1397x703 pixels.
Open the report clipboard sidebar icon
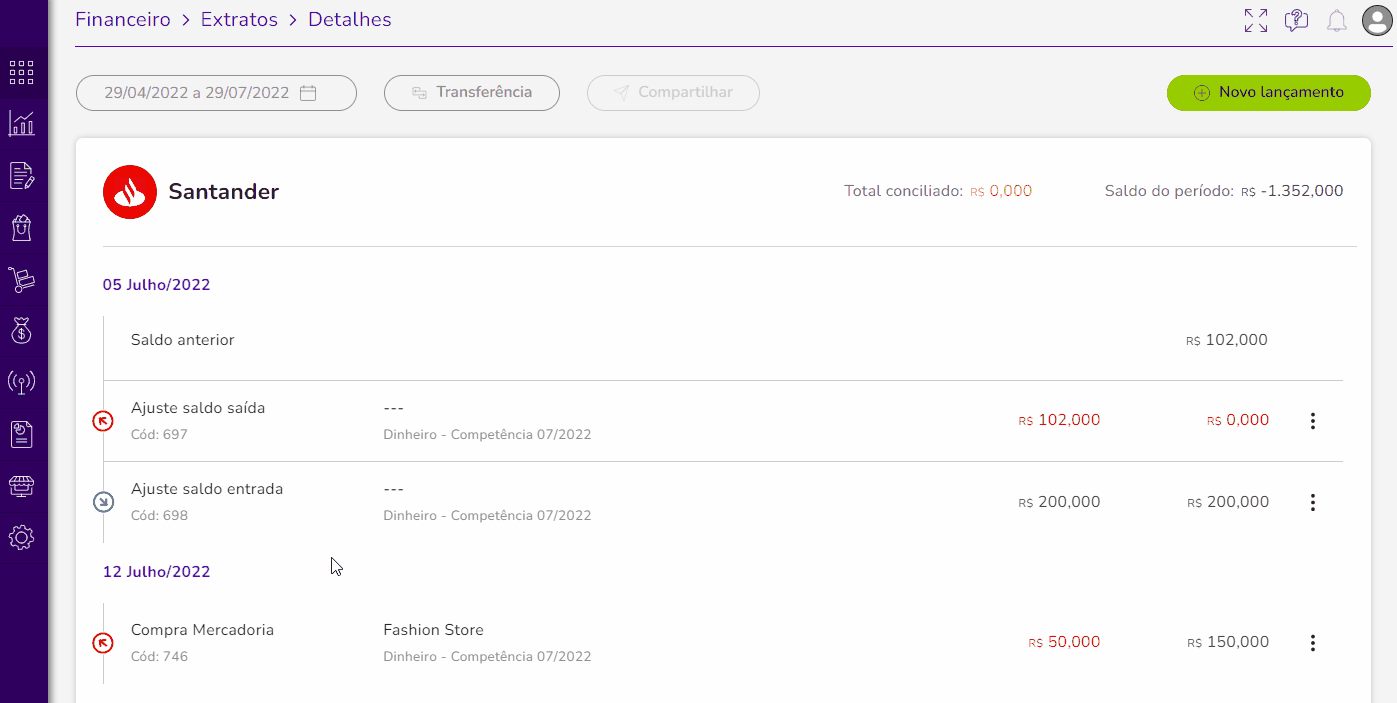21,433
